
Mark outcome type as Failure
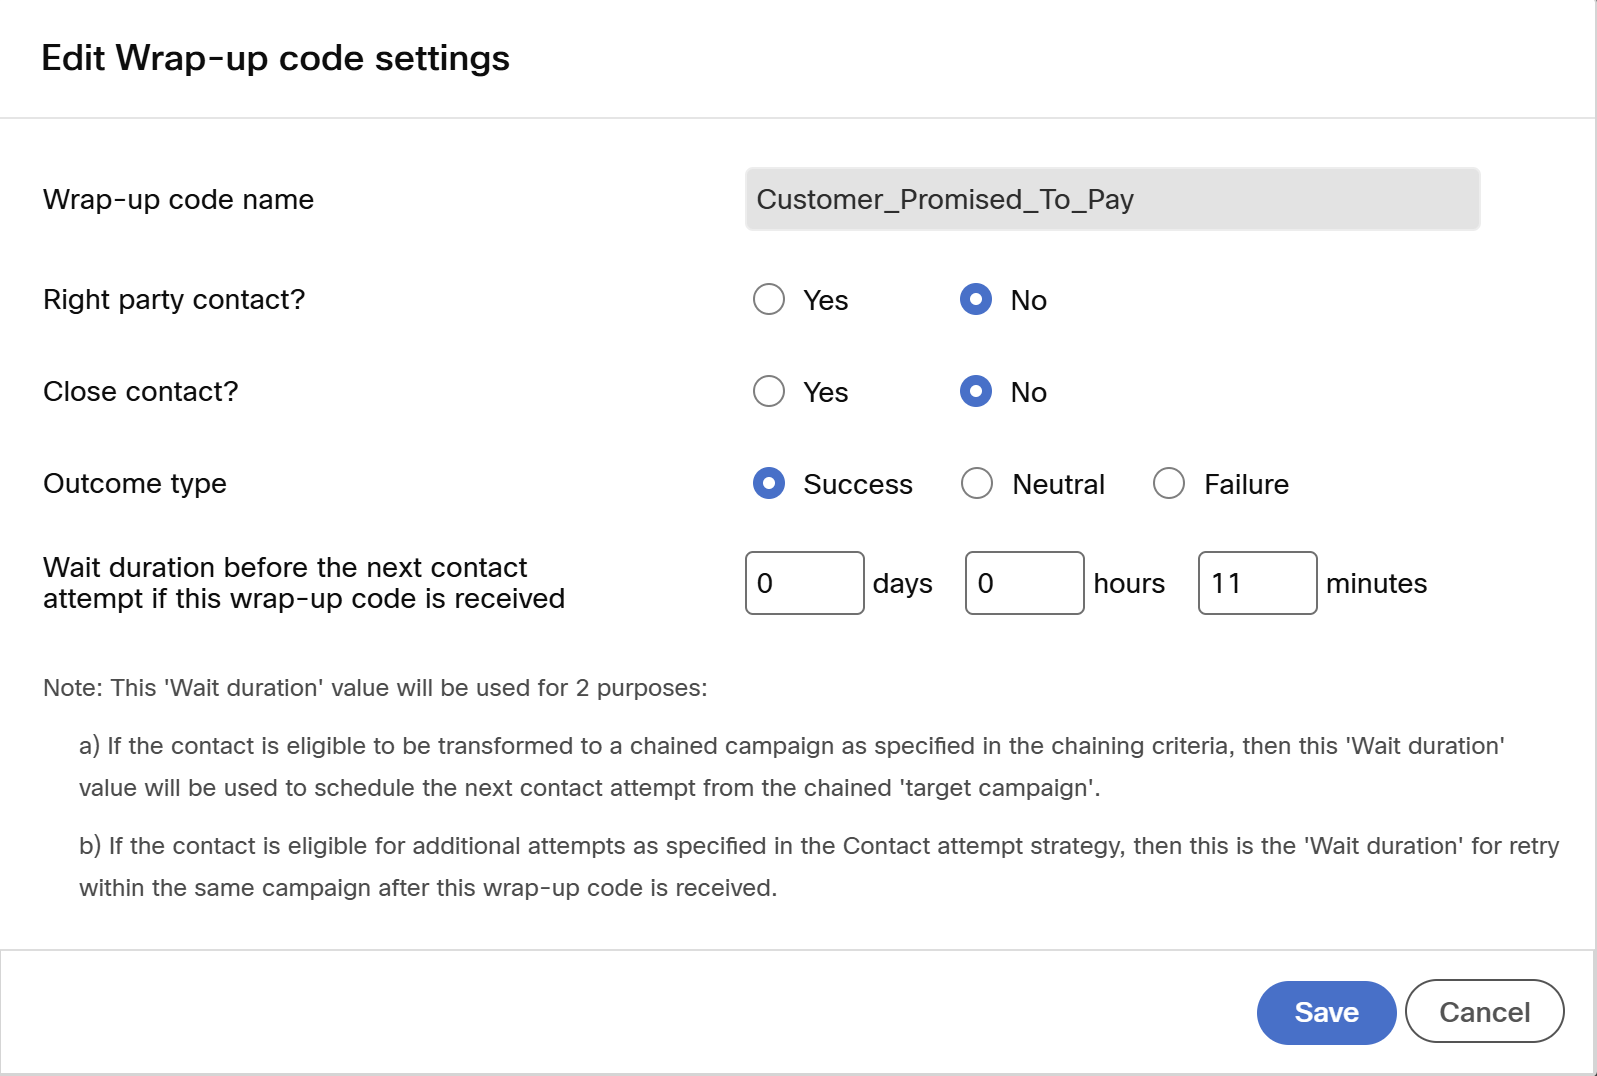(1169, 483)
